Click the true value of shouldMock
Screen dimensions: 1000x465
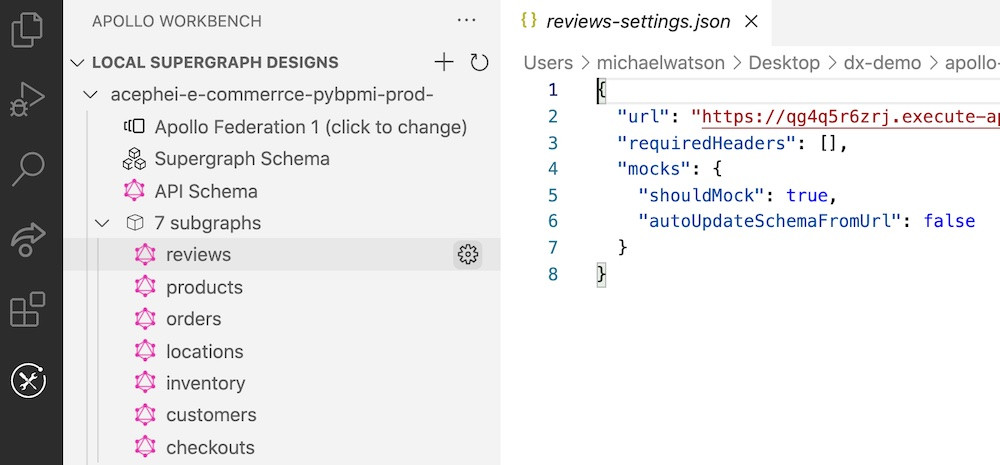tap(806, 195)
